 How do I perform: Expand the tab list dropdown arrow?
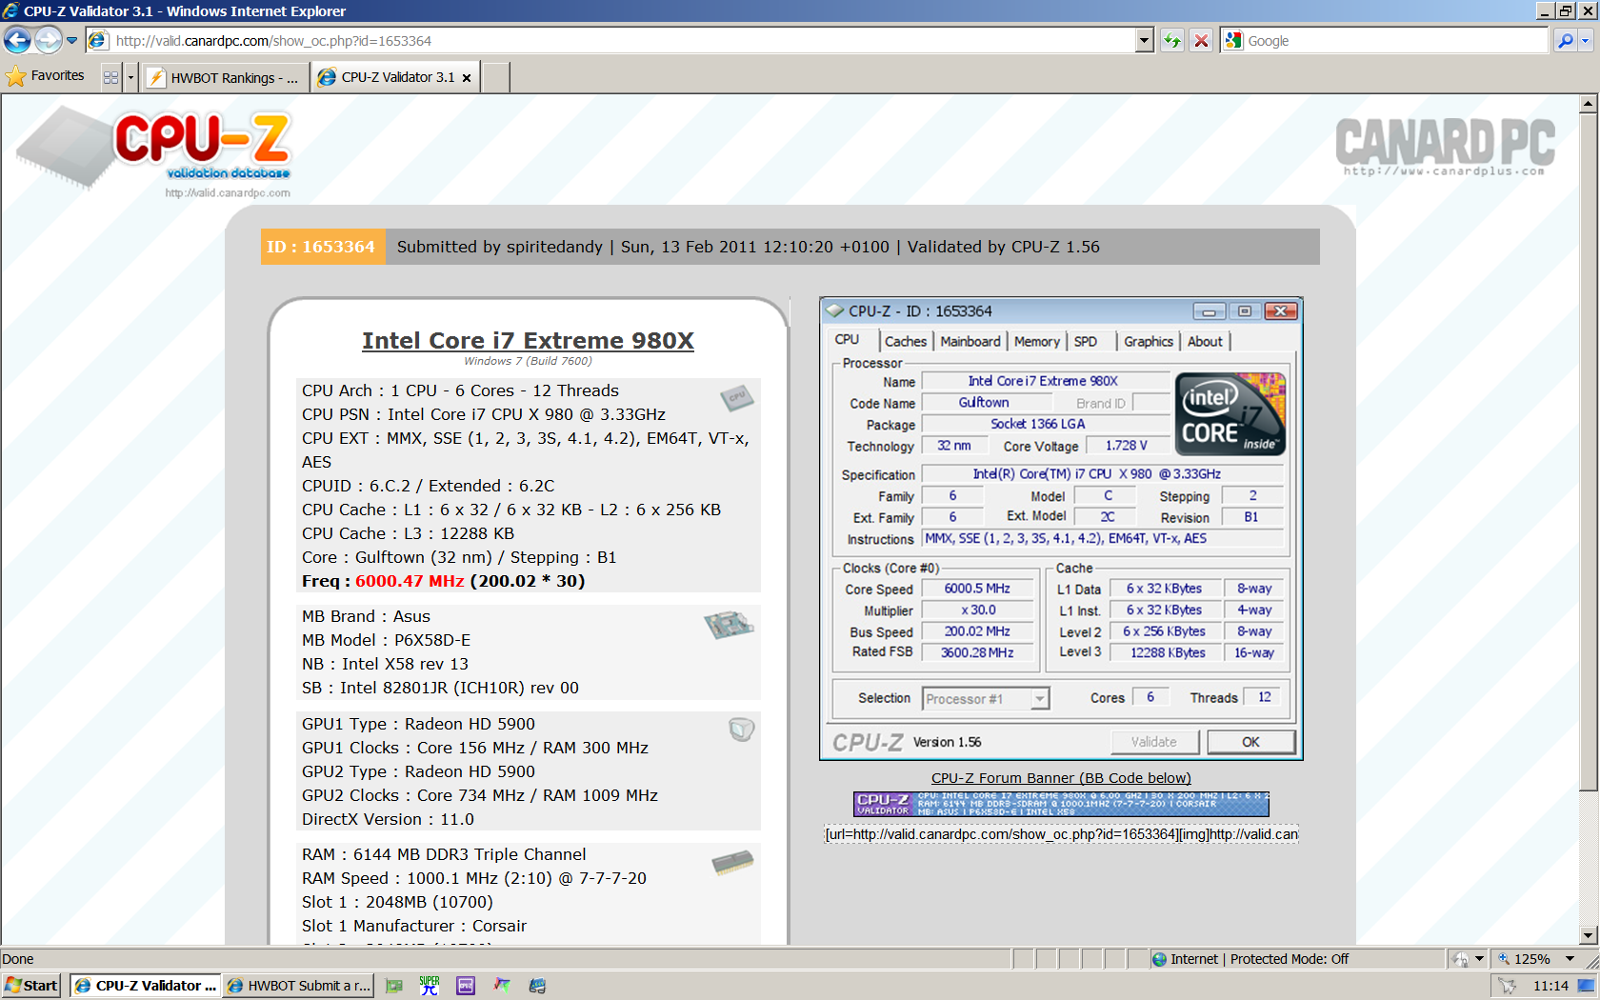[130, 77]
